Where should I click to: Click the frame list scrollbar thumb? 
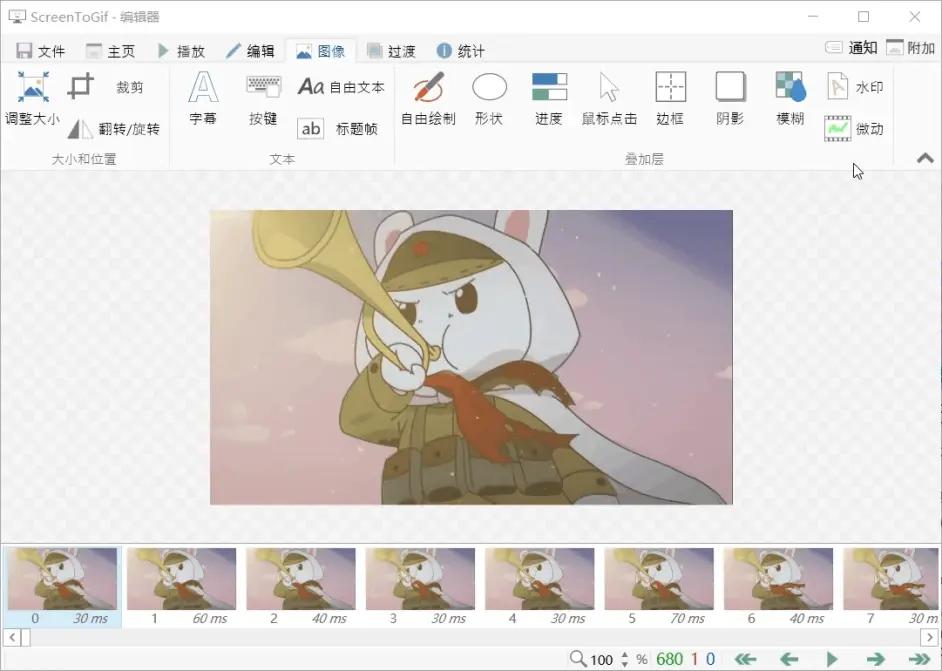pyautogui.click(x=26, y=637)
